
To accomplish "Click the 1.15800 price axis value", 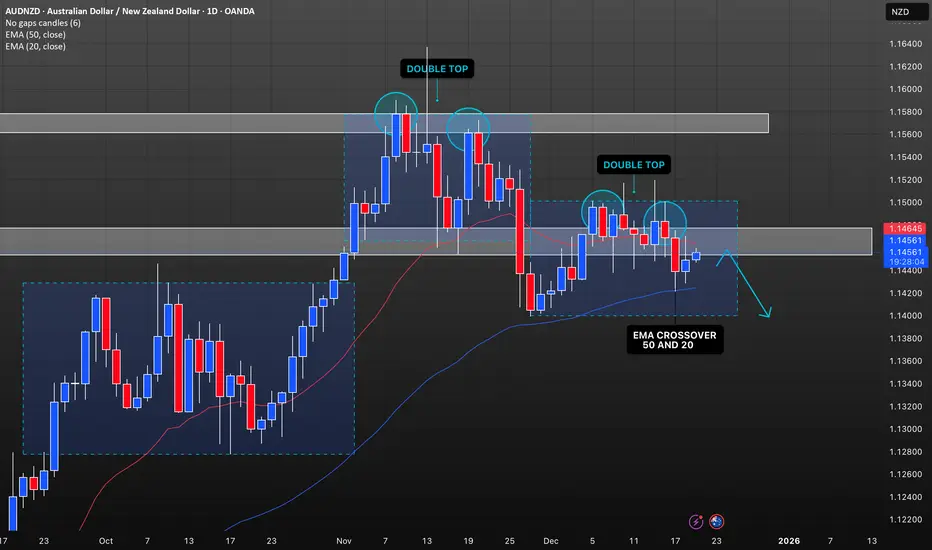I will [x=905, y=112].
